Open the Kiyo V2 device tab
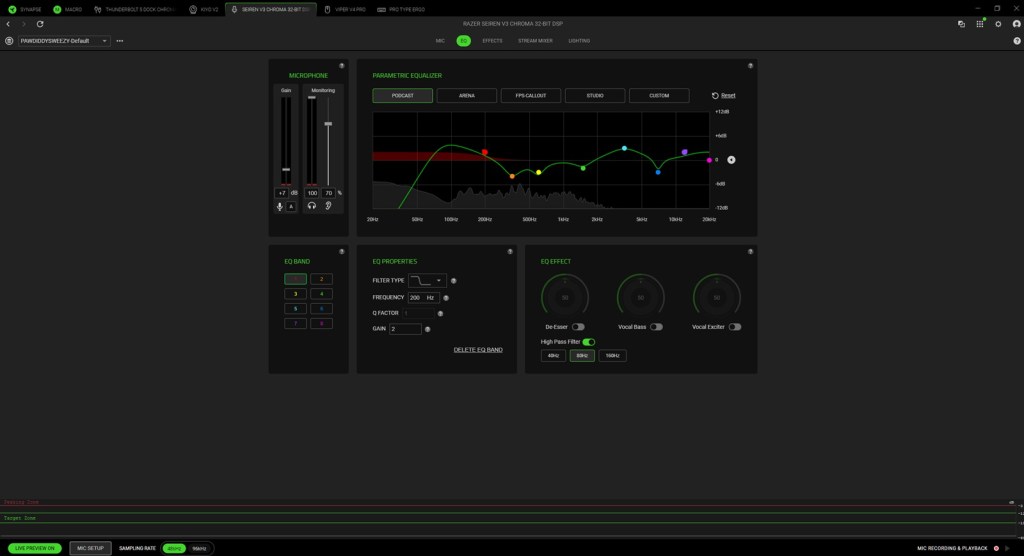1024x556 pixels. [x=204, y=9]
